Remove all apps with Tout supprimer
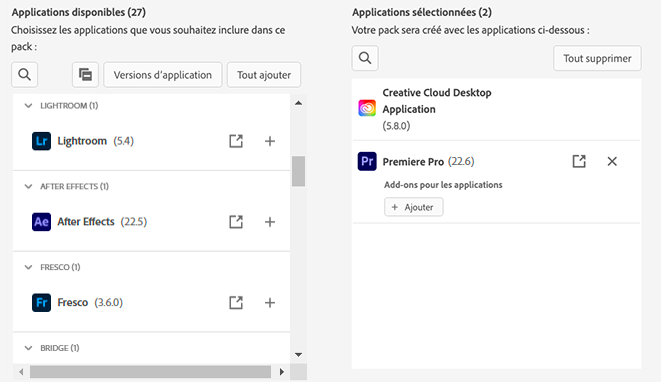661x382 pixels. [x=597, y=58]
